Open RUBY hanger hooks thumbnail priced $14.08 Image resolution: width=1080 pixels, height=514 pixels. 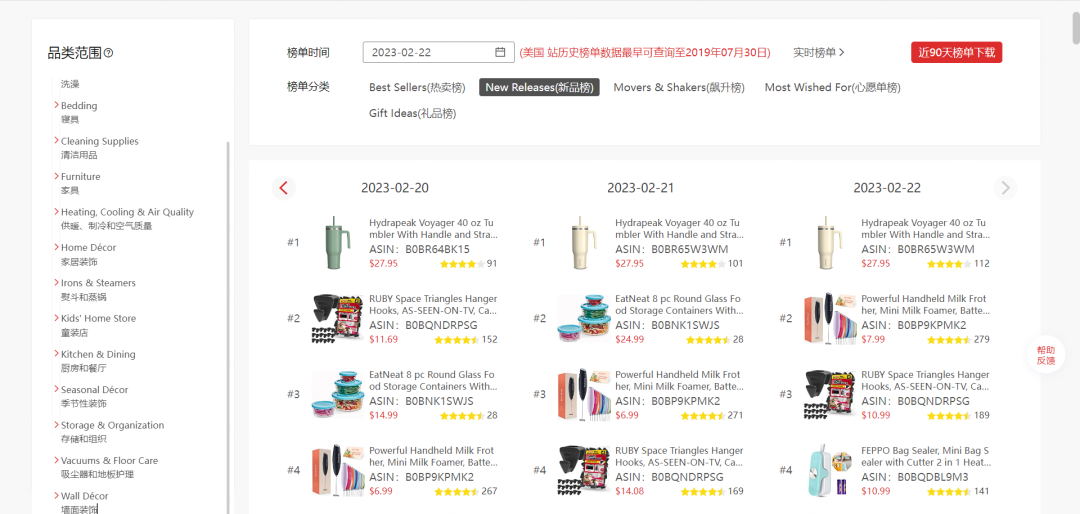(583, 470)
